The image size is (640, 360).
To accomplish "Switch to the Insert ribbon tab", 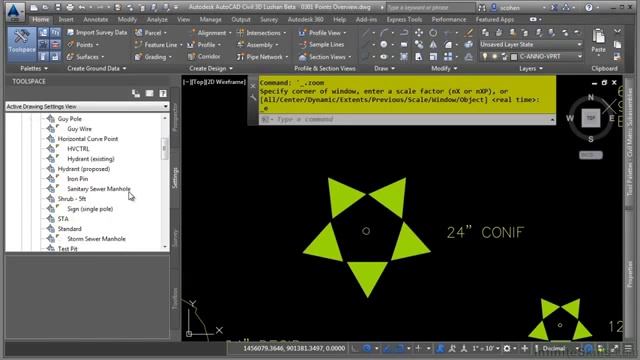I will tap(66, 19).
